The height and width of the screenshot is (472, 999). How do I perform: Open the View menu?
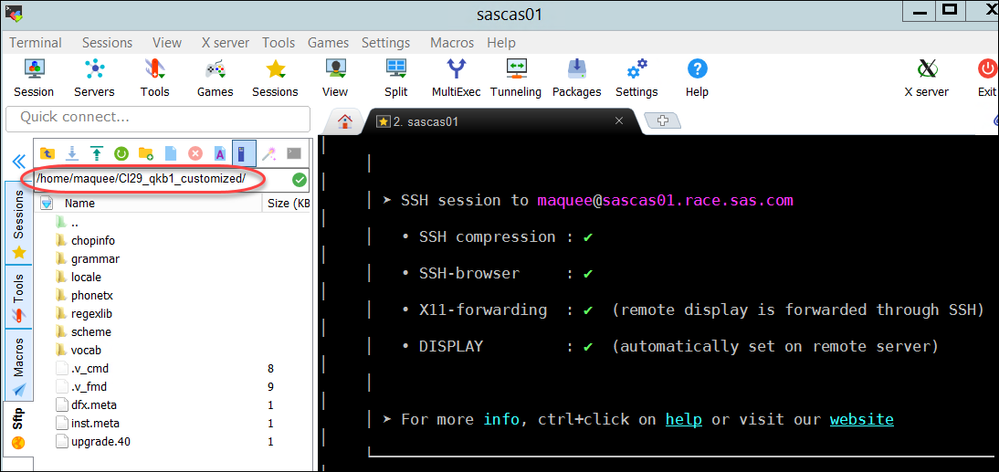coord(167,43)
